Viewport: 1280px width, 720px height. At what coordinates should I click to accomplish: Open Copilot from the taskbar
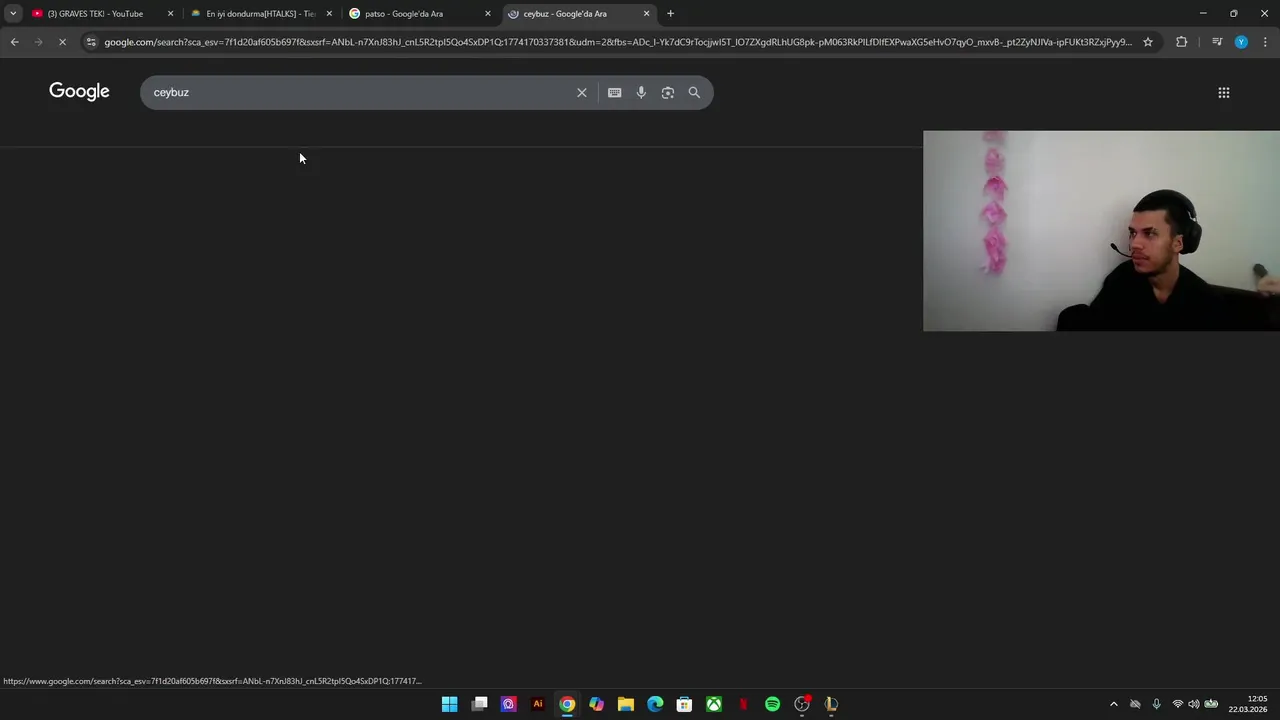point(596,704)
